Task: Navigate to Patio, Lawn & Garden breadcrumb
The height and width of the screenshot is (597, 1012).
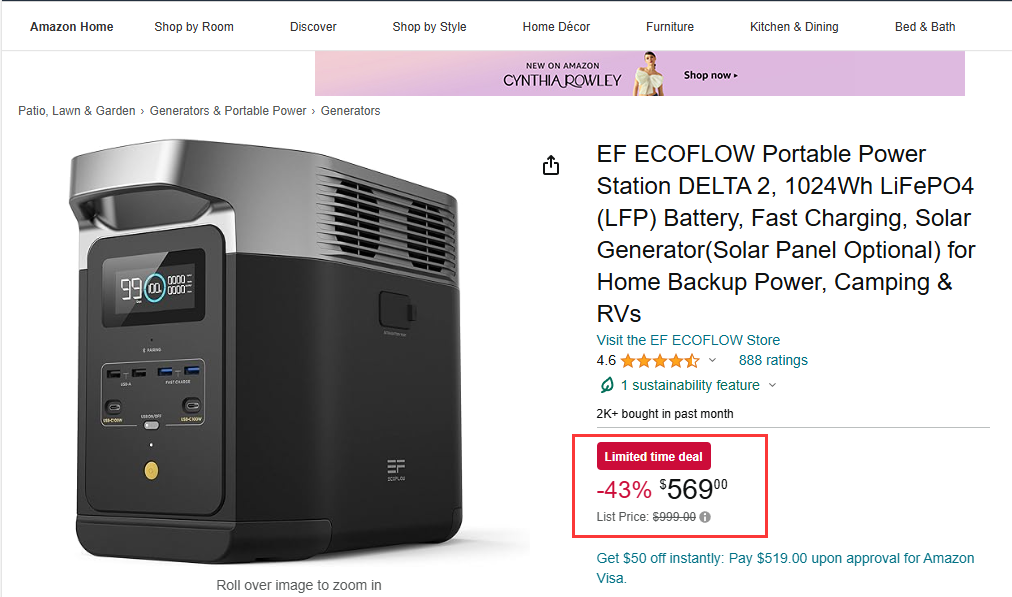Action: click(x=76, y=110)
